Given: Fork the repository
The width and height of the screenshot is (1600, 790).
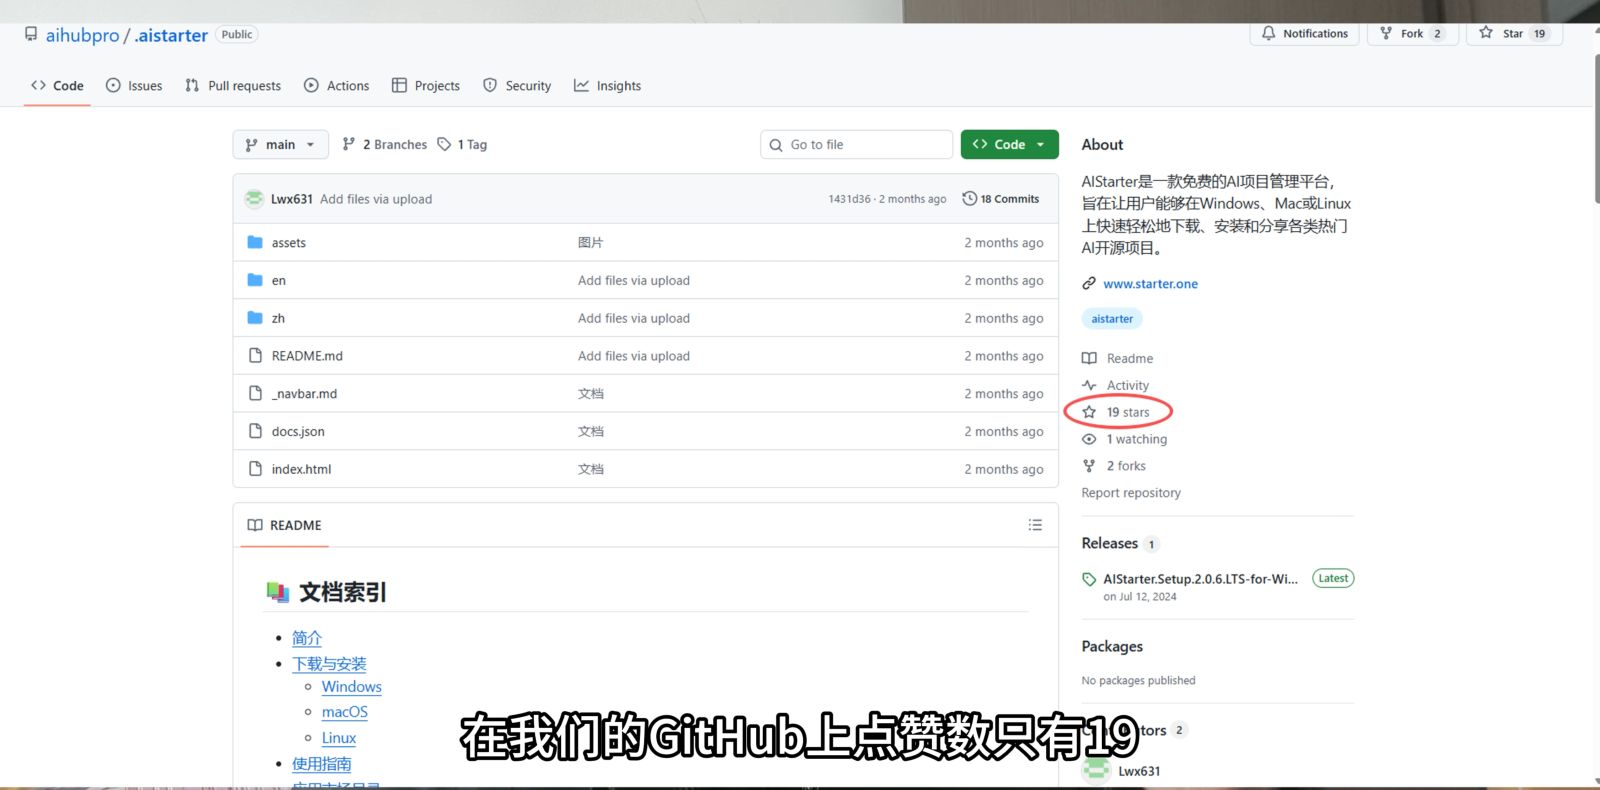Looking at the screenshot, I should coord(1412,34).
